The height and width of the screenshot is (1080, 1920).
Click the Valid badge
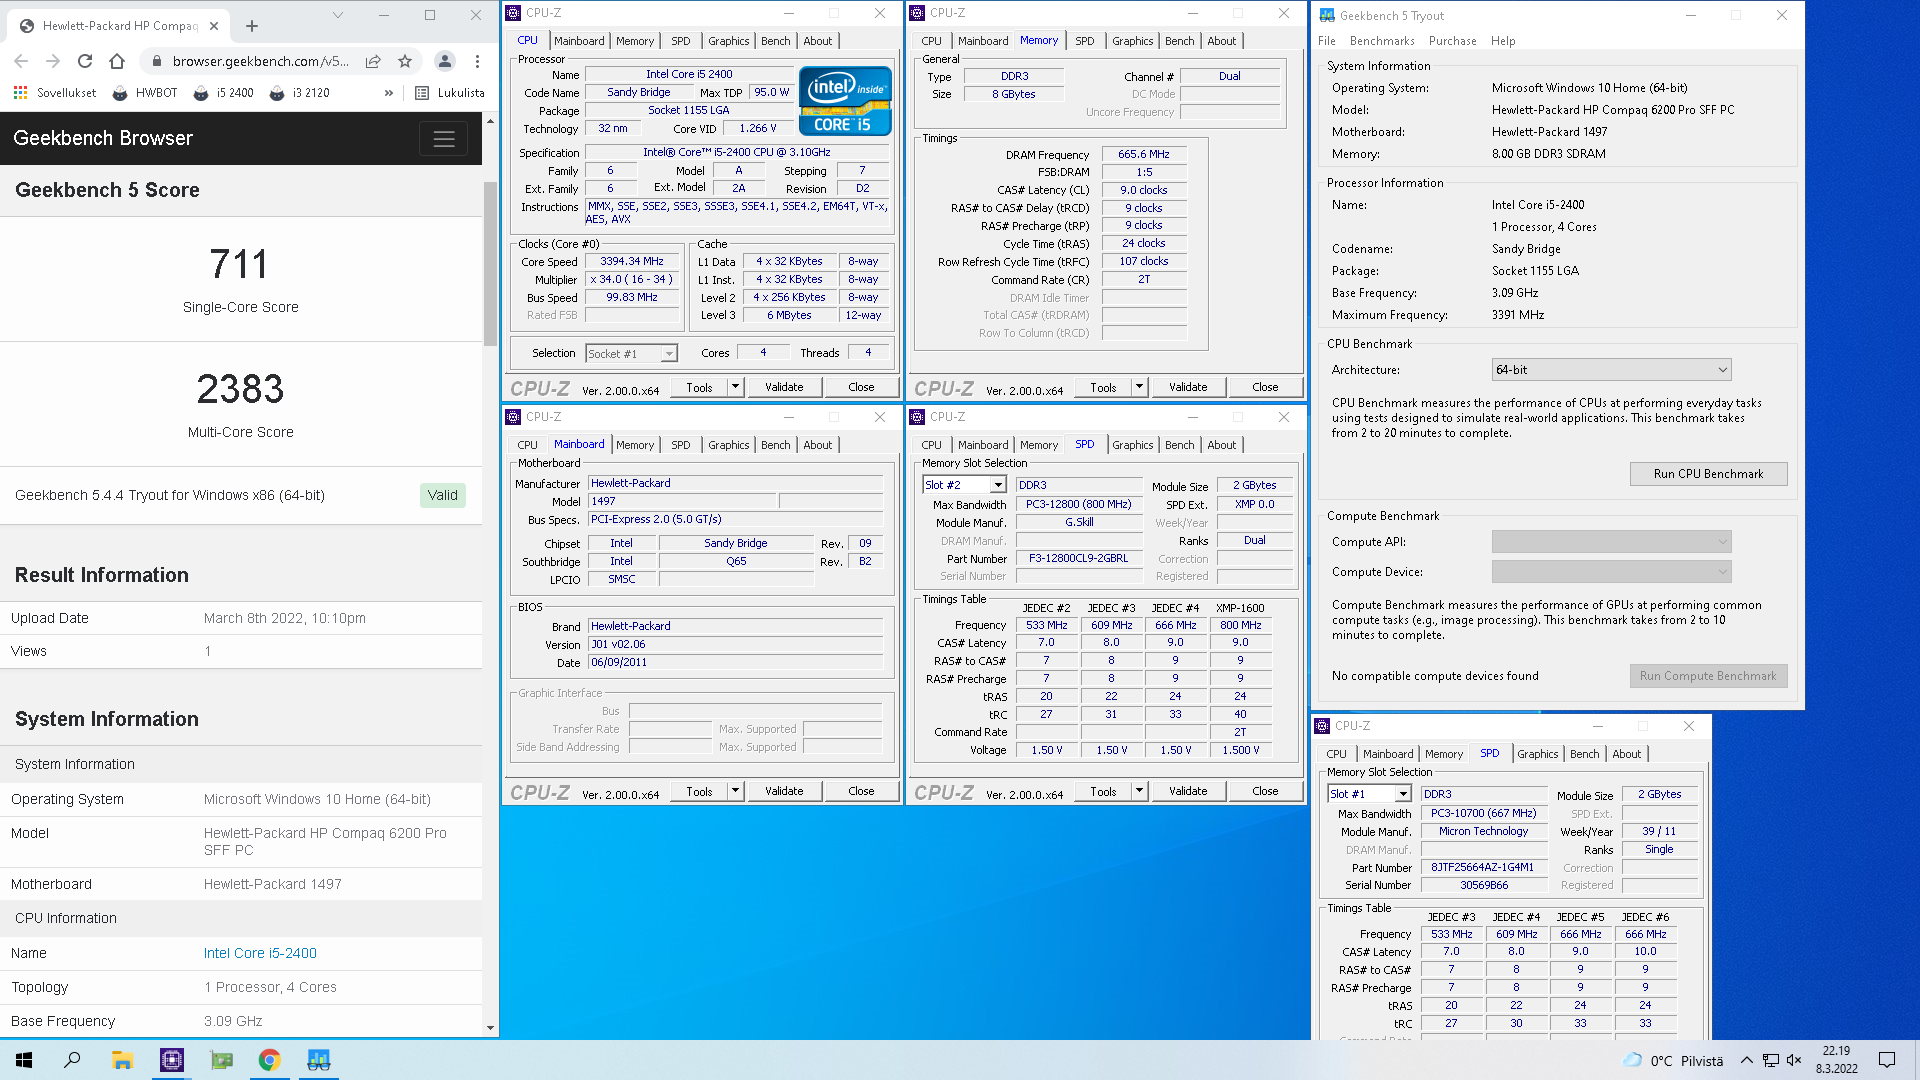click(x=443, y=495)
